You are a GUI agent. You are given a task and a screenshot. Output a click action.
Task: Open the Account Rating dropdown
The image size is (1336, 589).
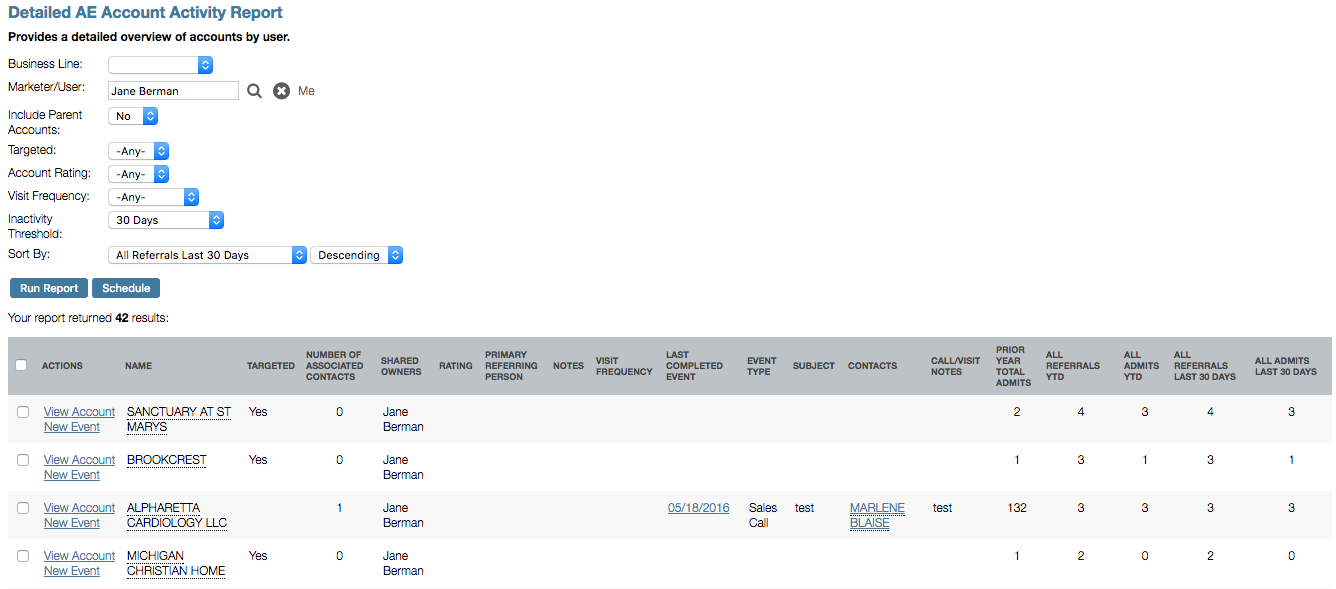tap(138, 174)
